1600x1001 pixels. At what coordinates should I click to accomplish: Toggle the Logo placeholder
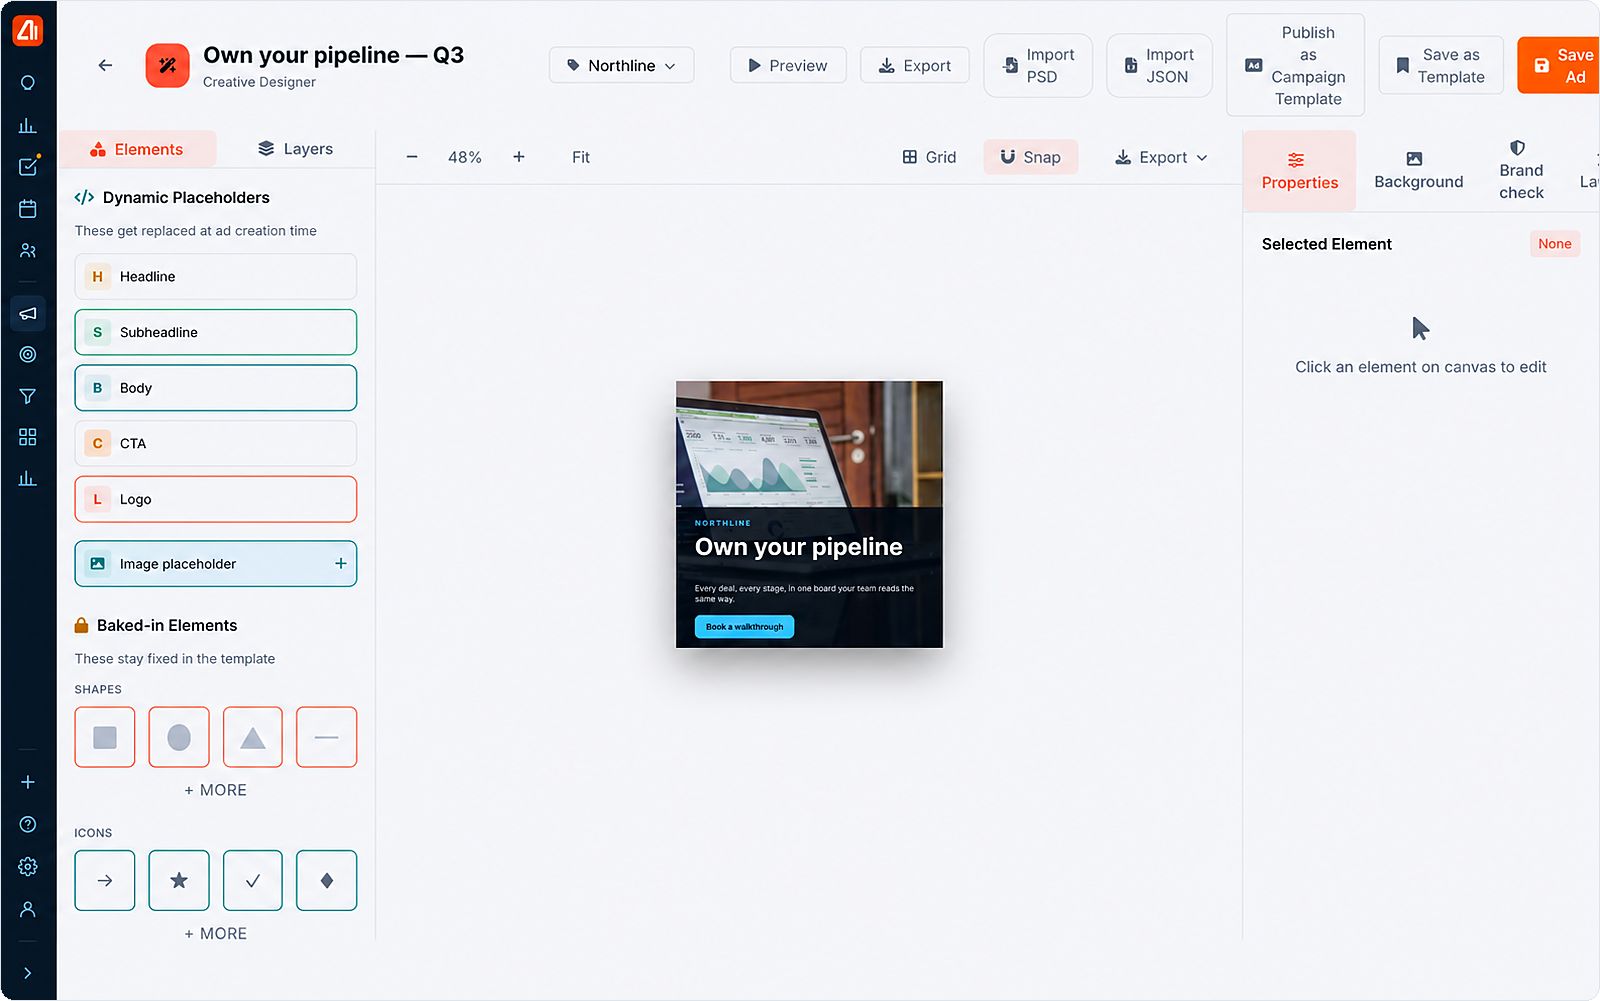tap(216, 499)
